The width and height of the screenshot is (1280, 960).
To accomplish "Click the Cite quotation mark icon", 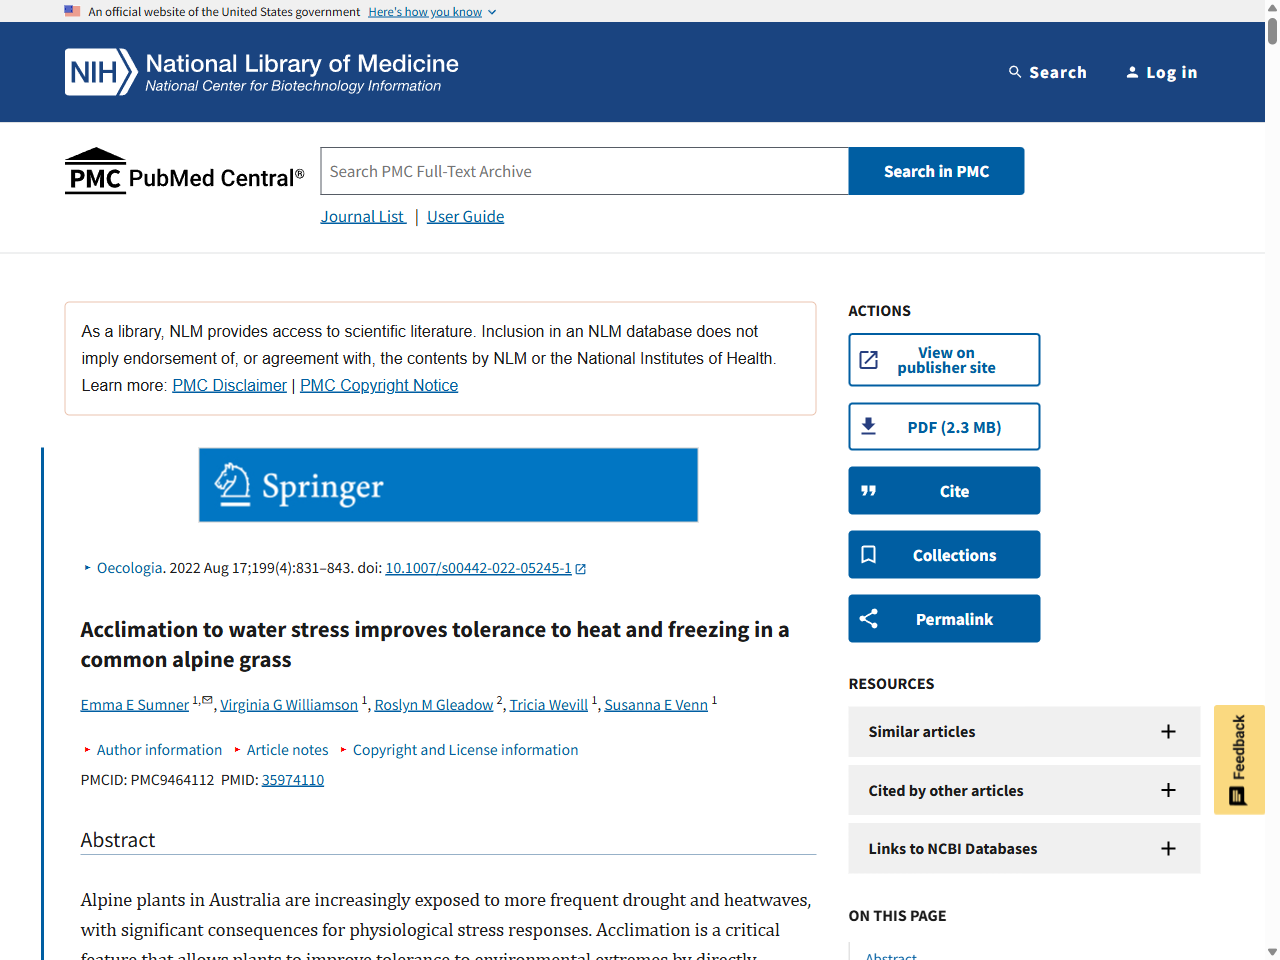I will [868, 491].
